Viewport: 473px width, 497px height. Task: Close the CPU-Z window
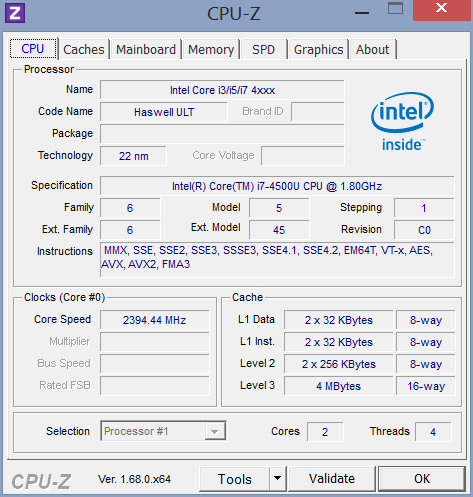(441, 10)
